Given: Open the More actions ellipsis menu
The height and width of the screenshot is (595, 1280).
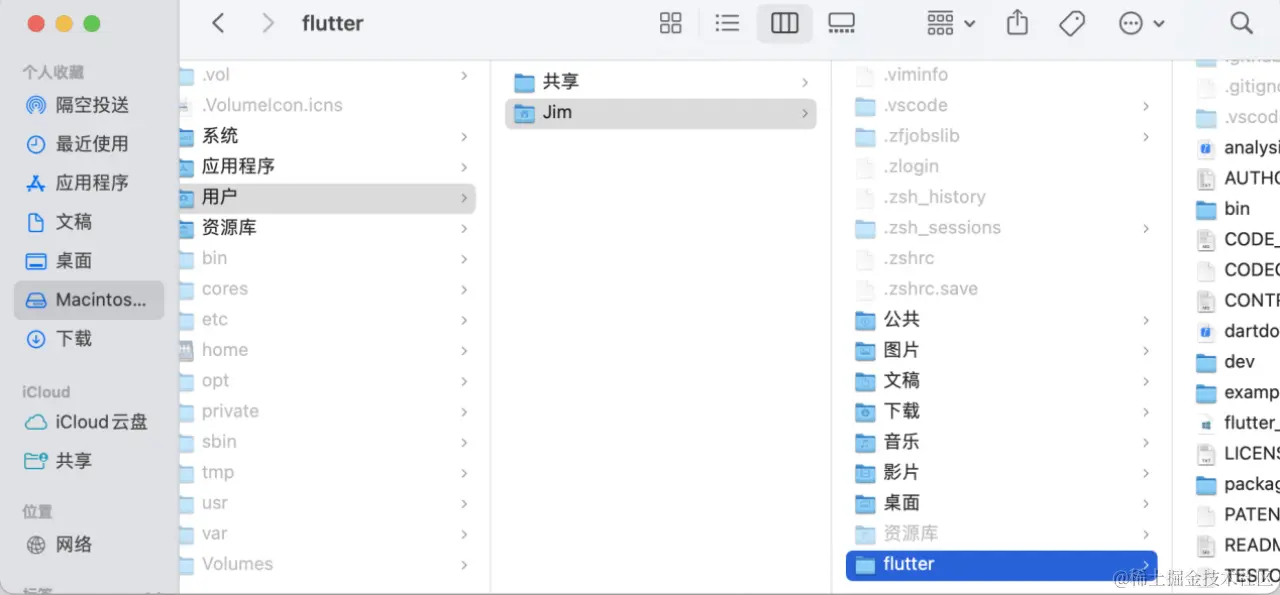Looking at the screenshot, I should point(1141,23).
